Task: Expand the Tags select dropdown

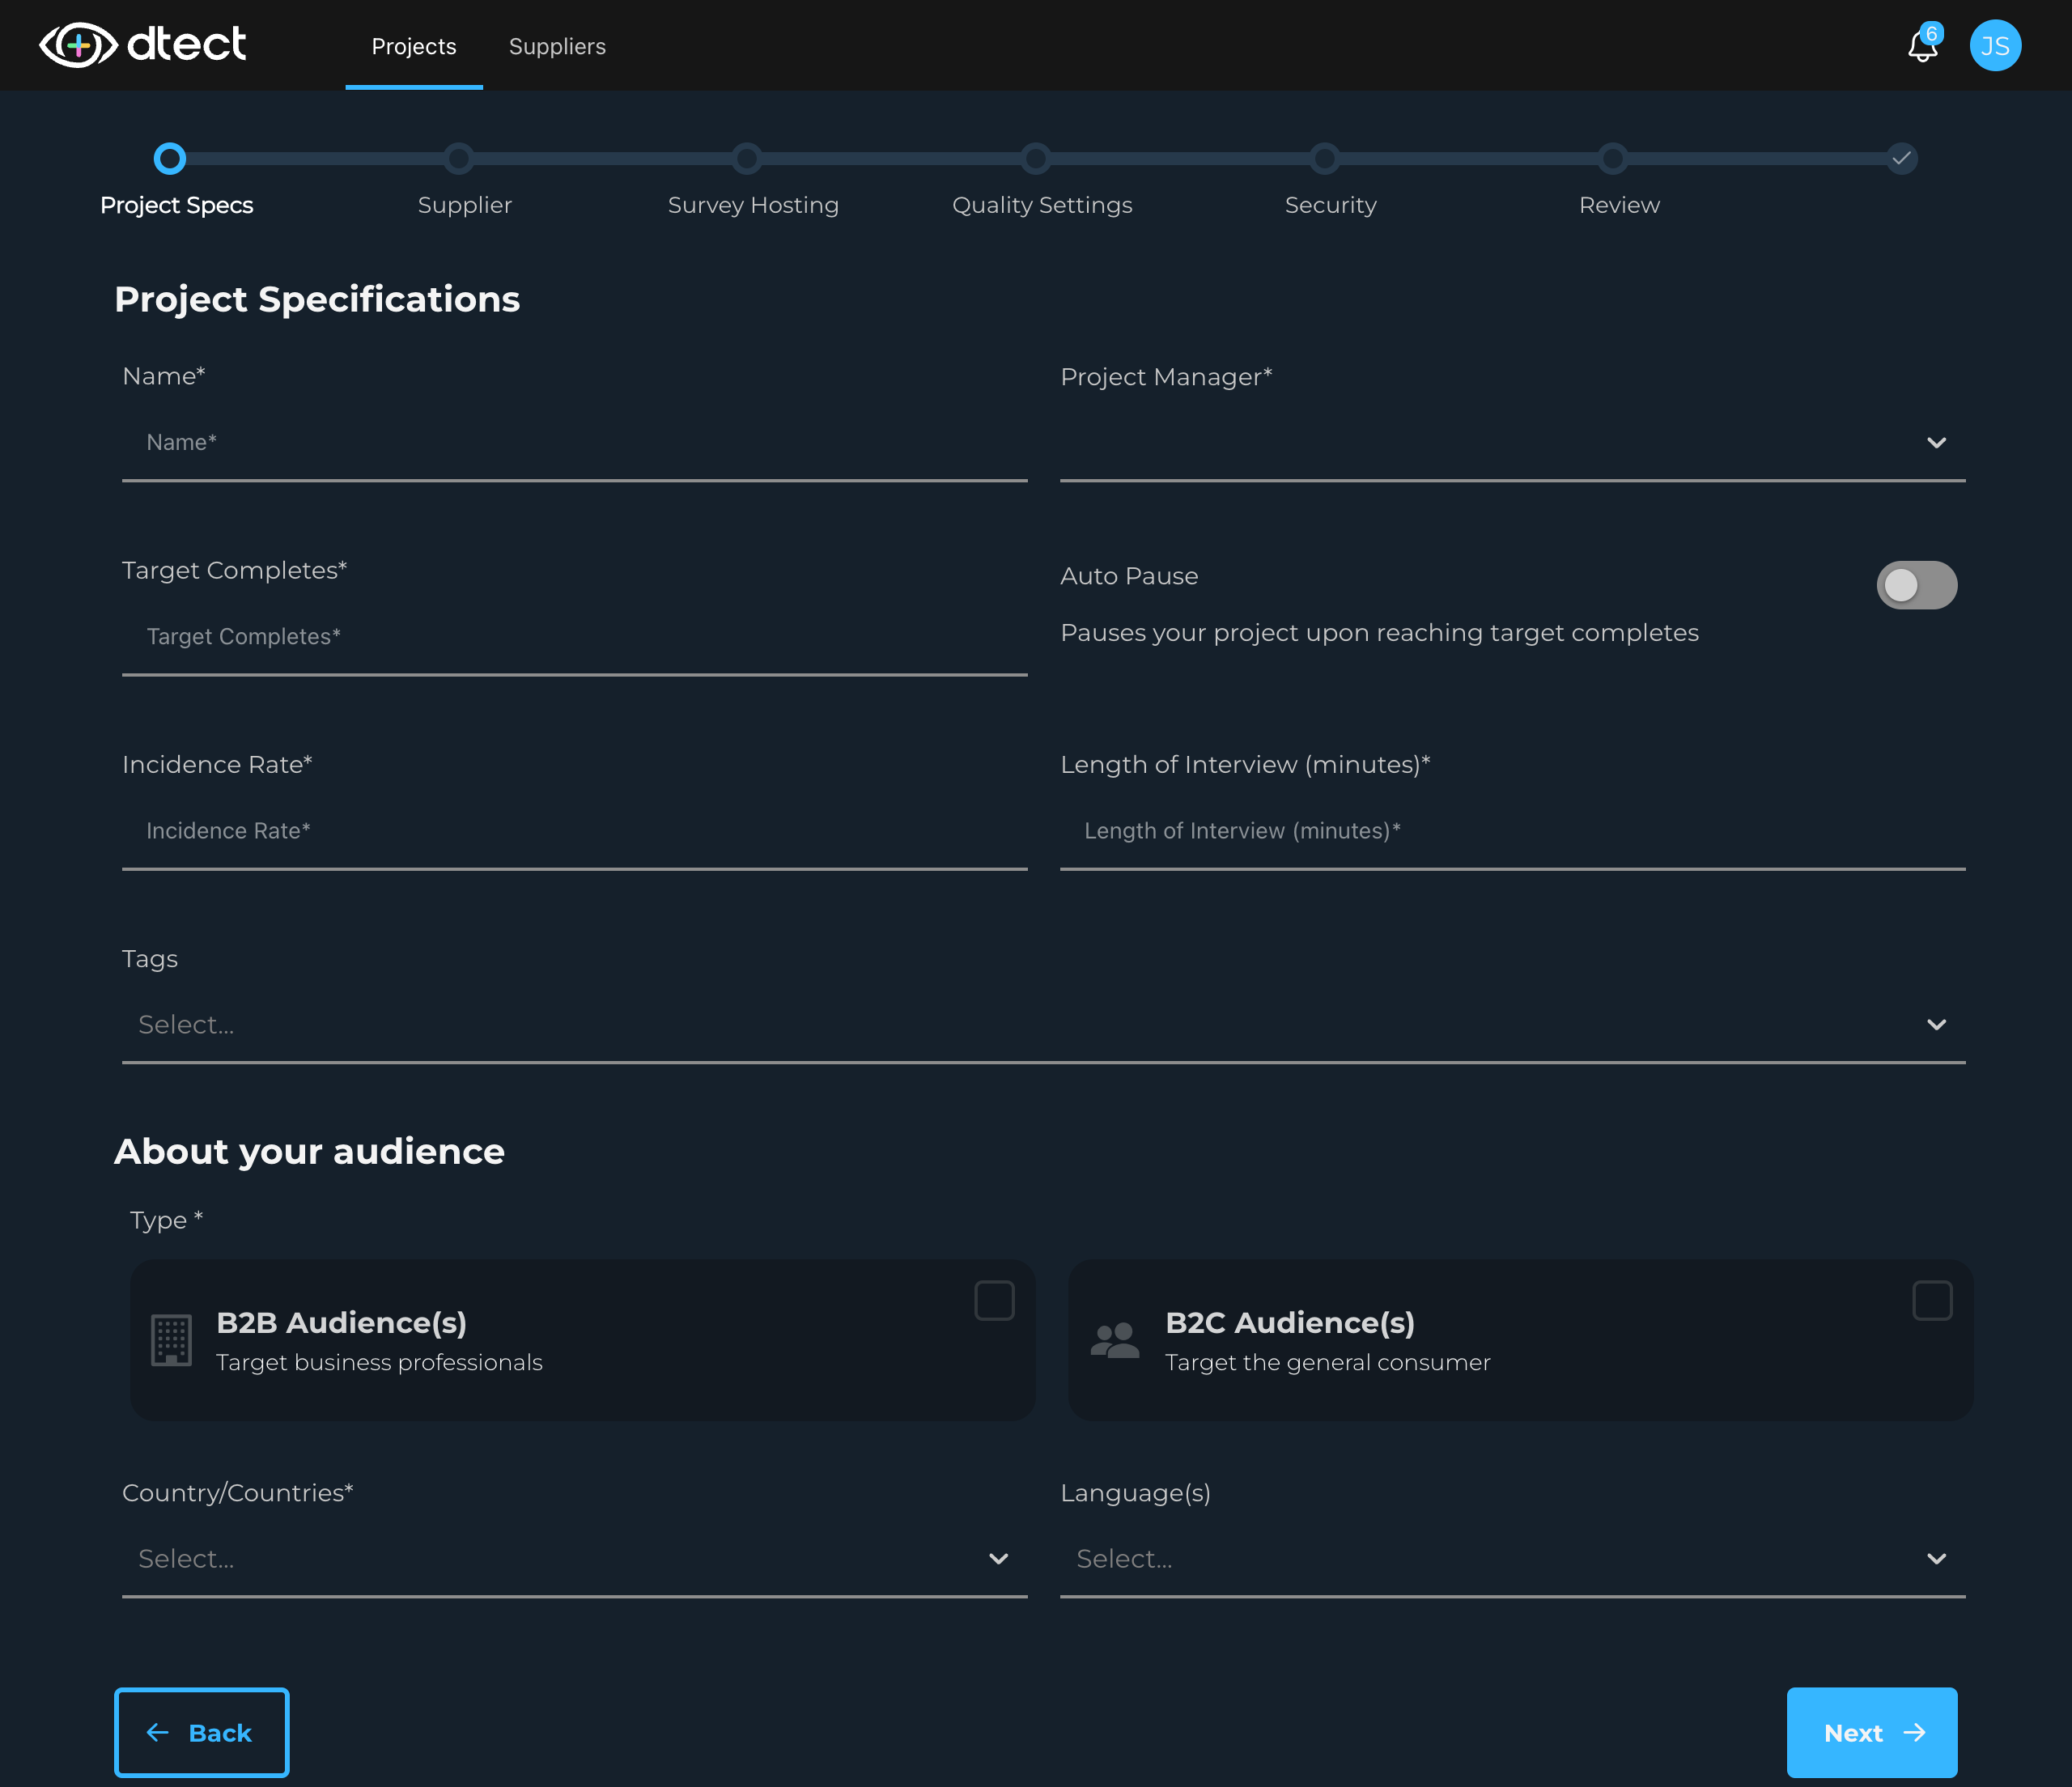Action: point(1043,1025)
